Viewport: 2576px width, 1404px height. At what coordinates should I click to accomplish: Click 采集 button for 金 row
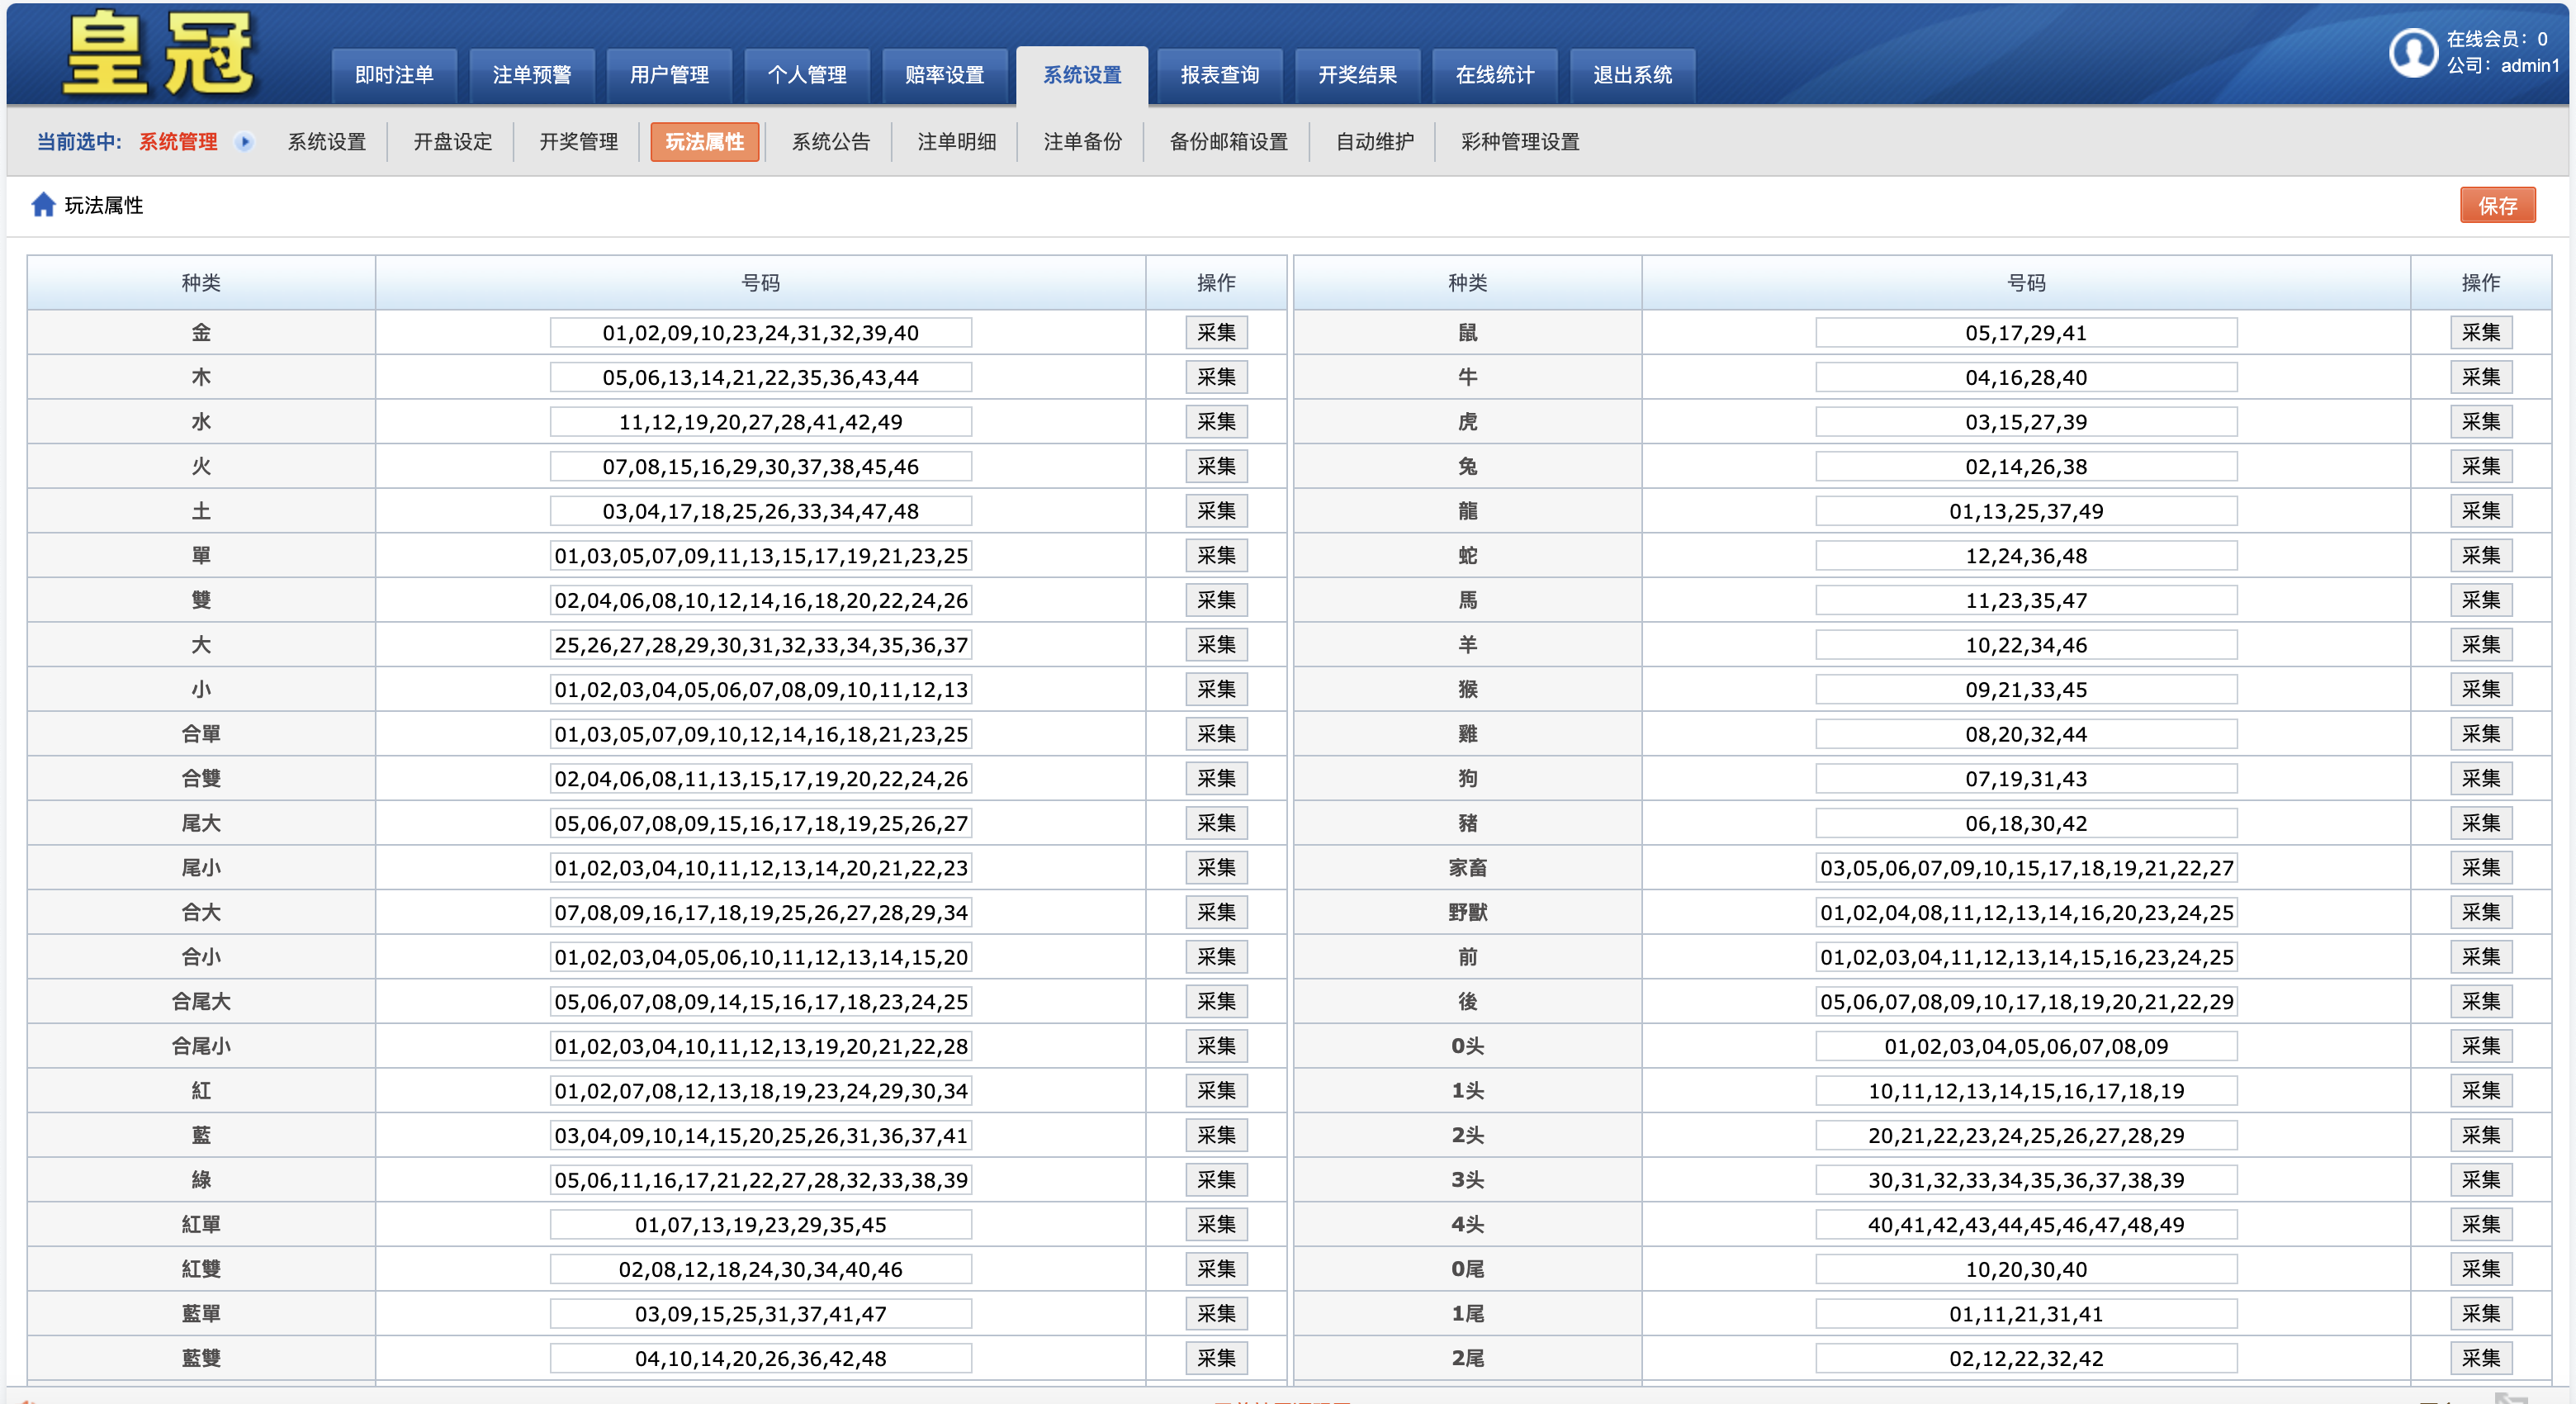click(1216, 333)
